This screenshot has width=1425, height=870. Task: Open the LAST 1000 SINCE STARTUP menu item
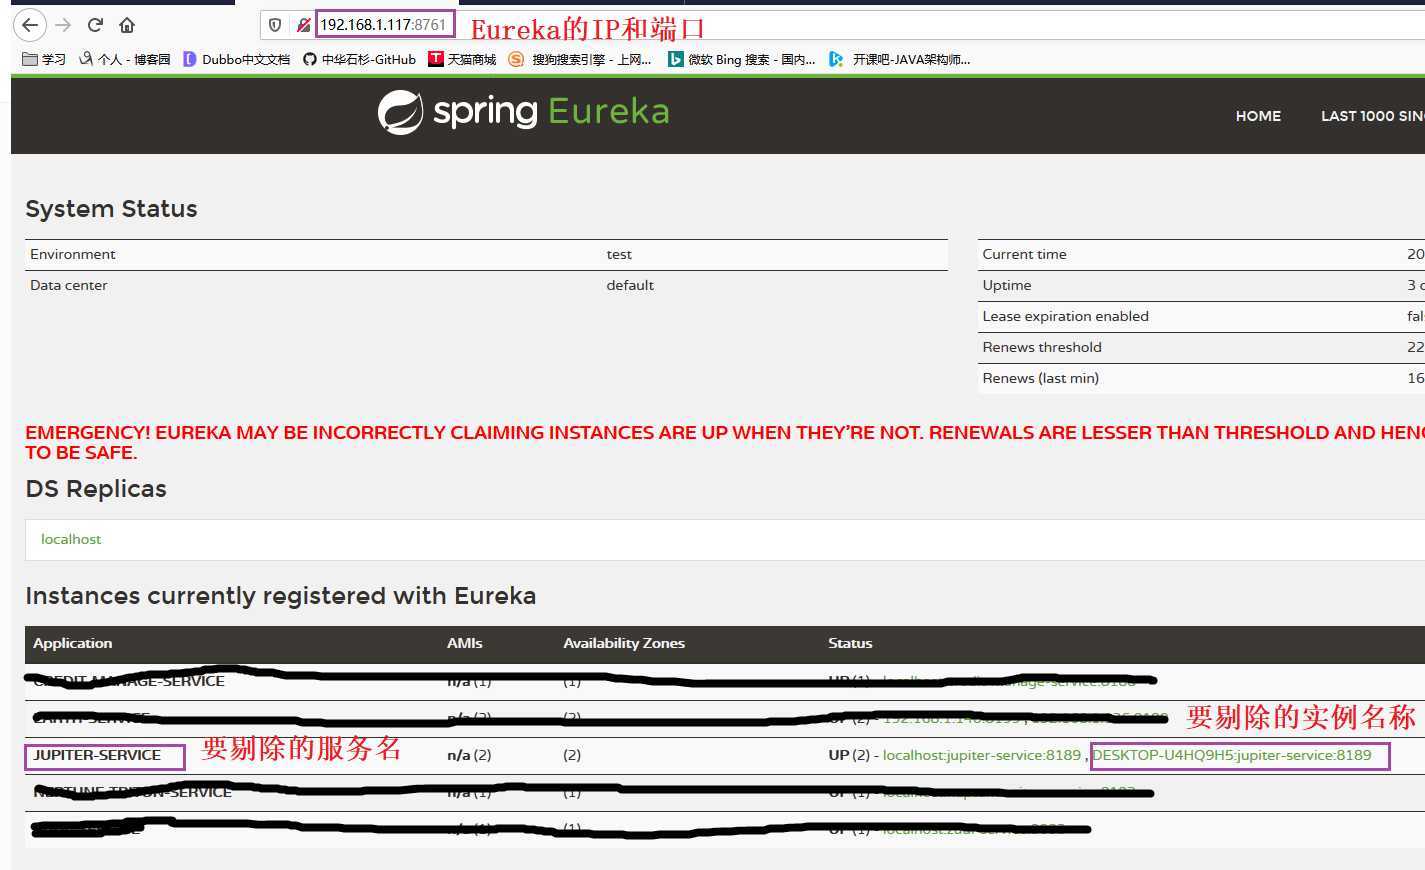point(1372,116)
